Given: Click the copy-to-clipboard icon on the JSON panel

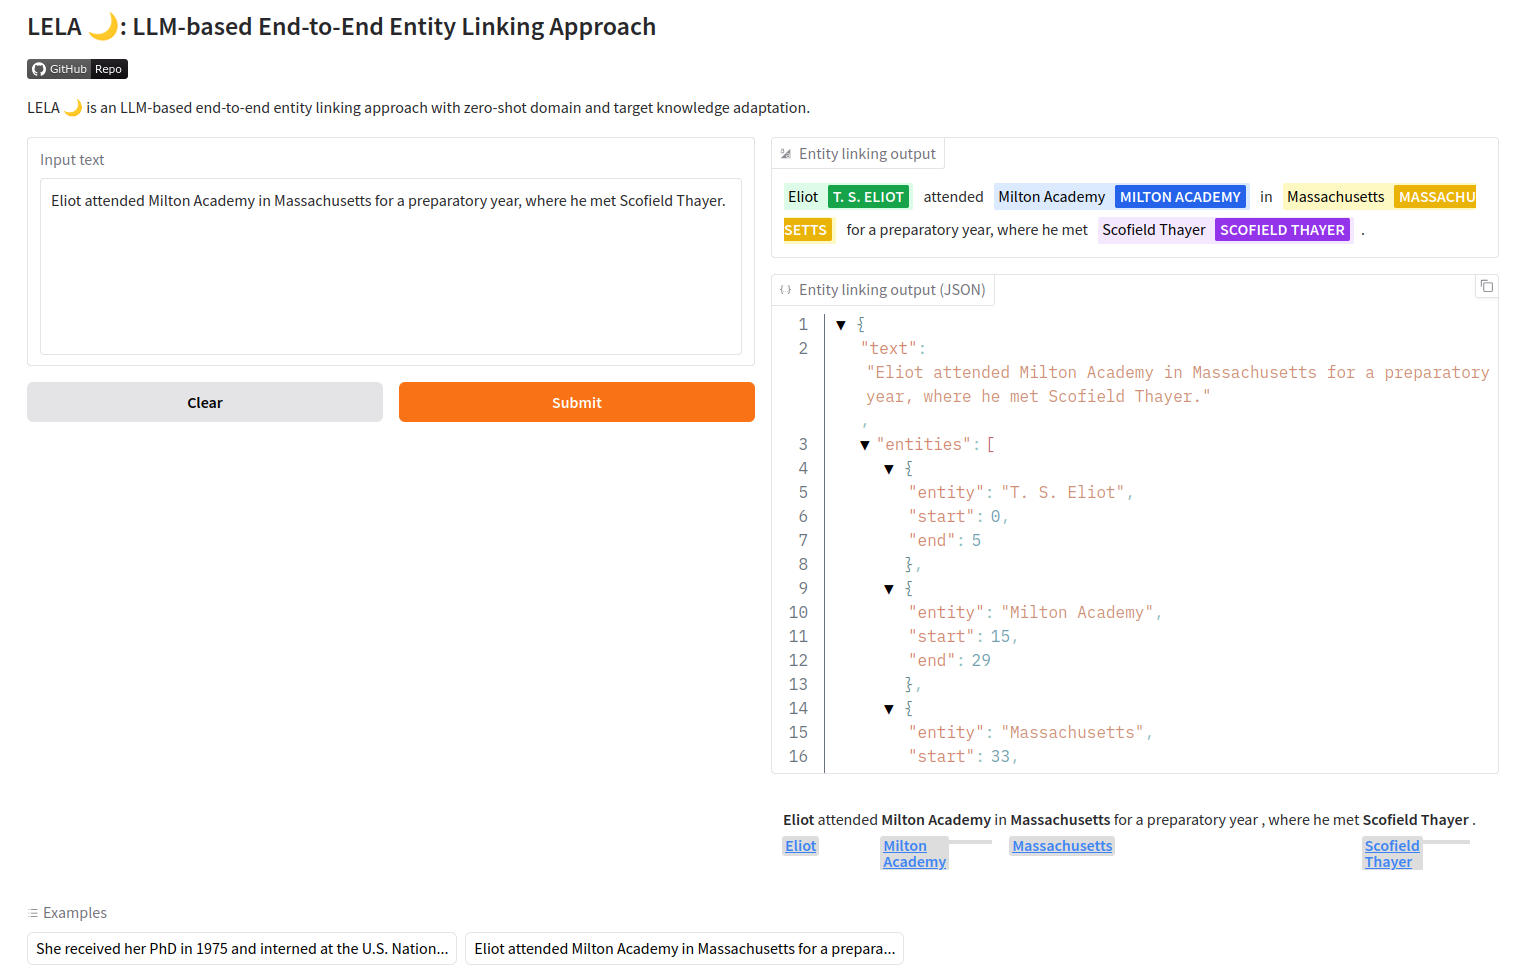Looking at the screenshot, I should [1486, 286].
